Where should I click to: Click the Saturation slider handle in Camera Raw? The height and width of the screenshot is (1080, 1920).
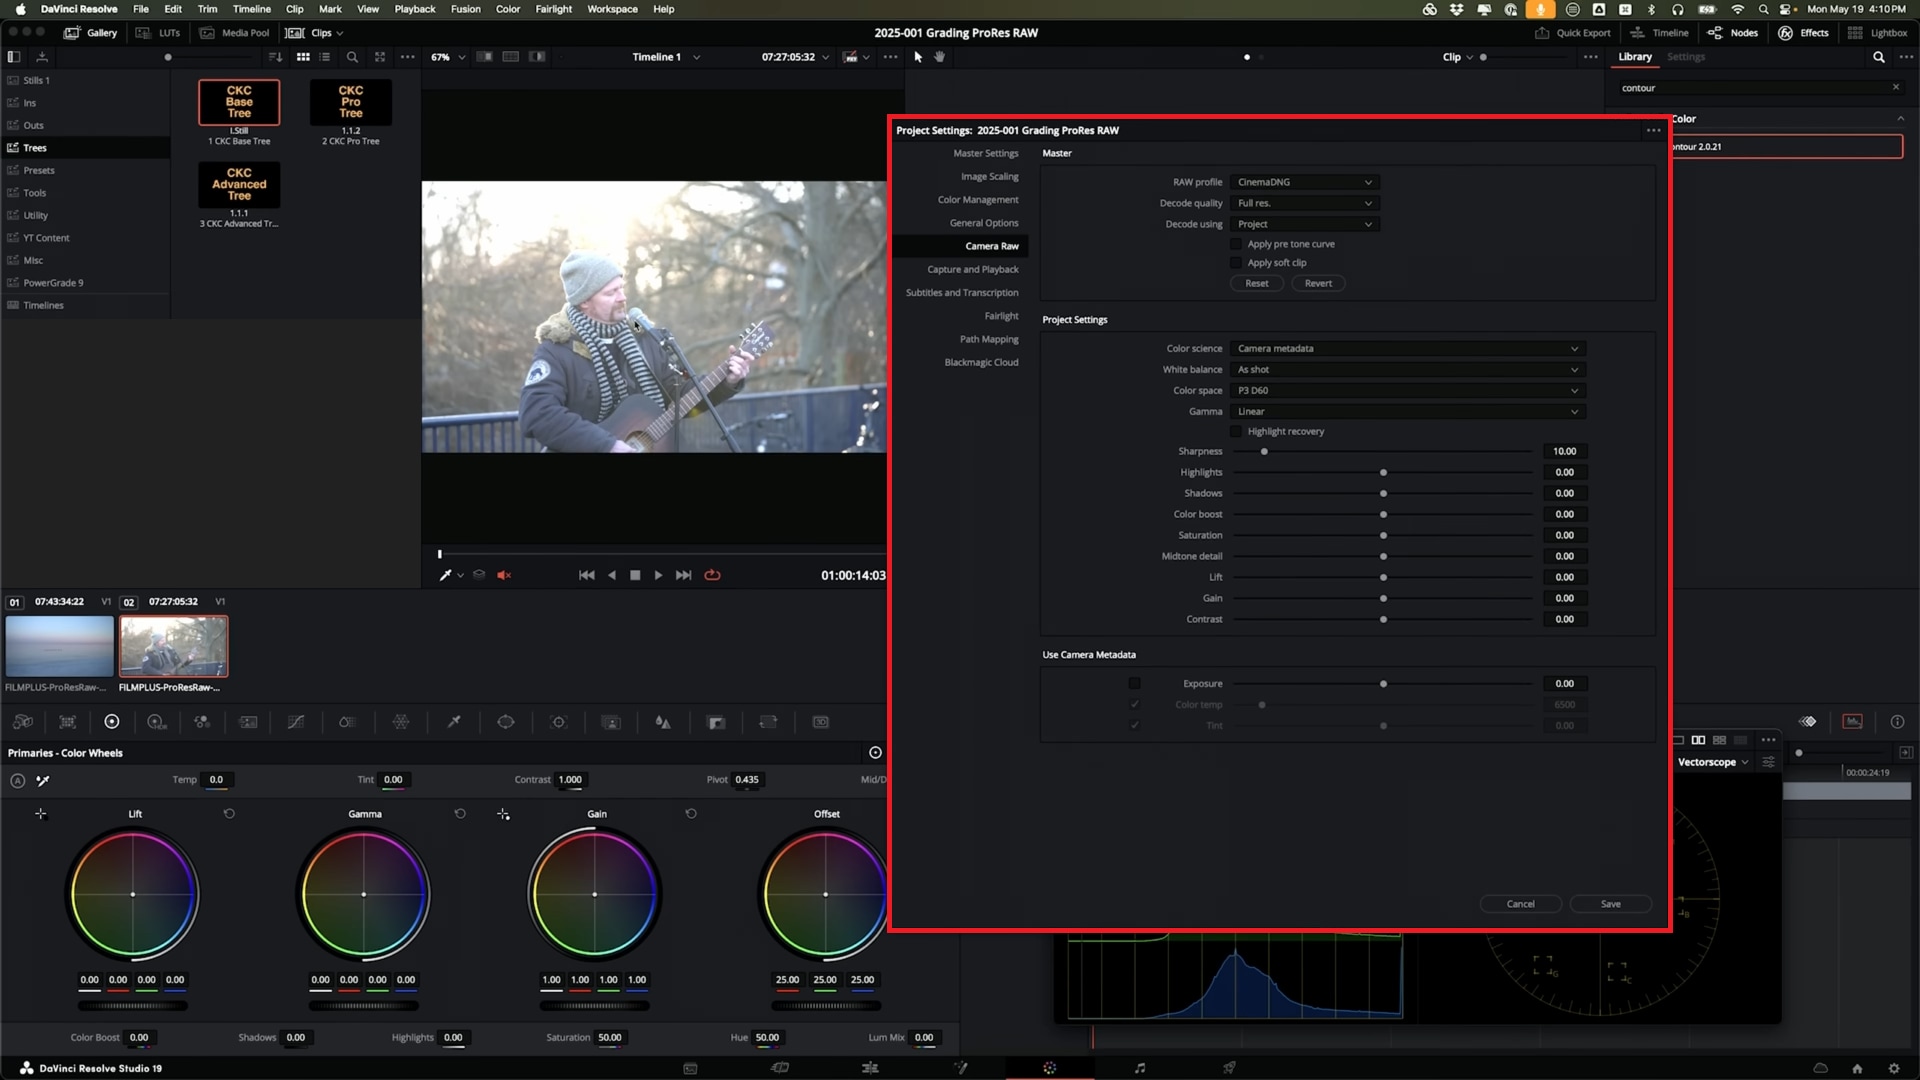coord(1383,536)
